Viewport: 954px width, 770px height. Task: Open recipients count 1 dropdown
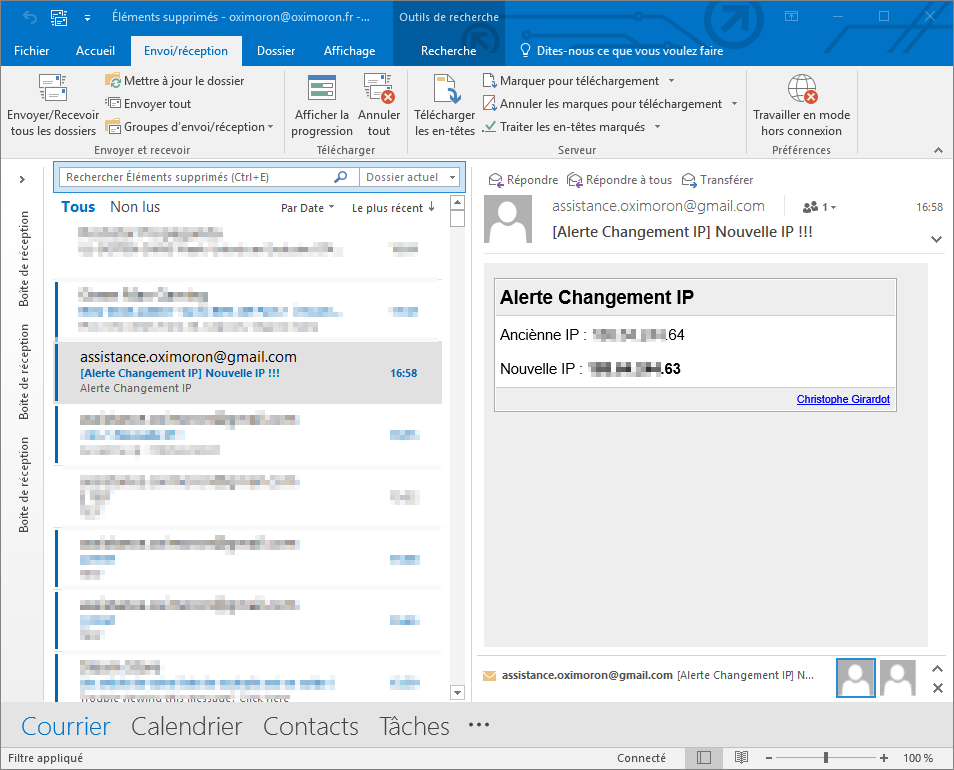click(x=819, y=207)
